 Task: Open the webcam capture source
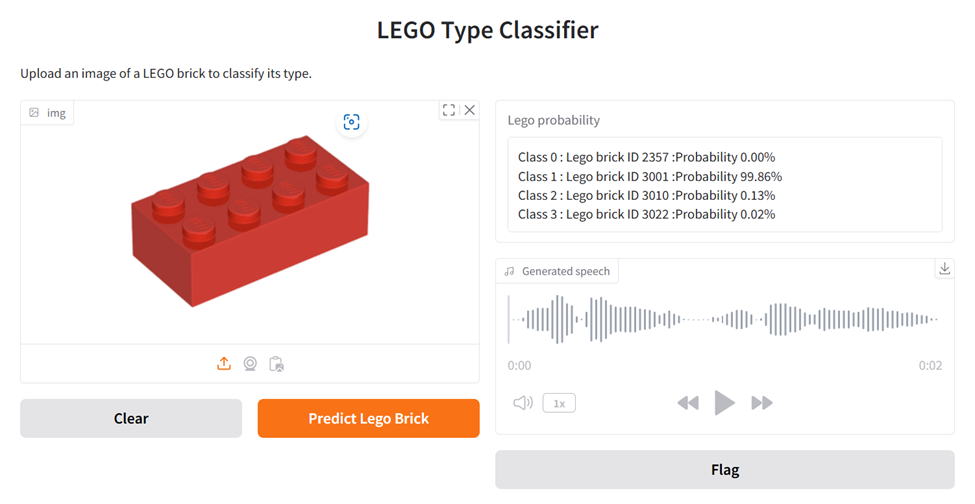pyautogui.click(x=250, y=364)
